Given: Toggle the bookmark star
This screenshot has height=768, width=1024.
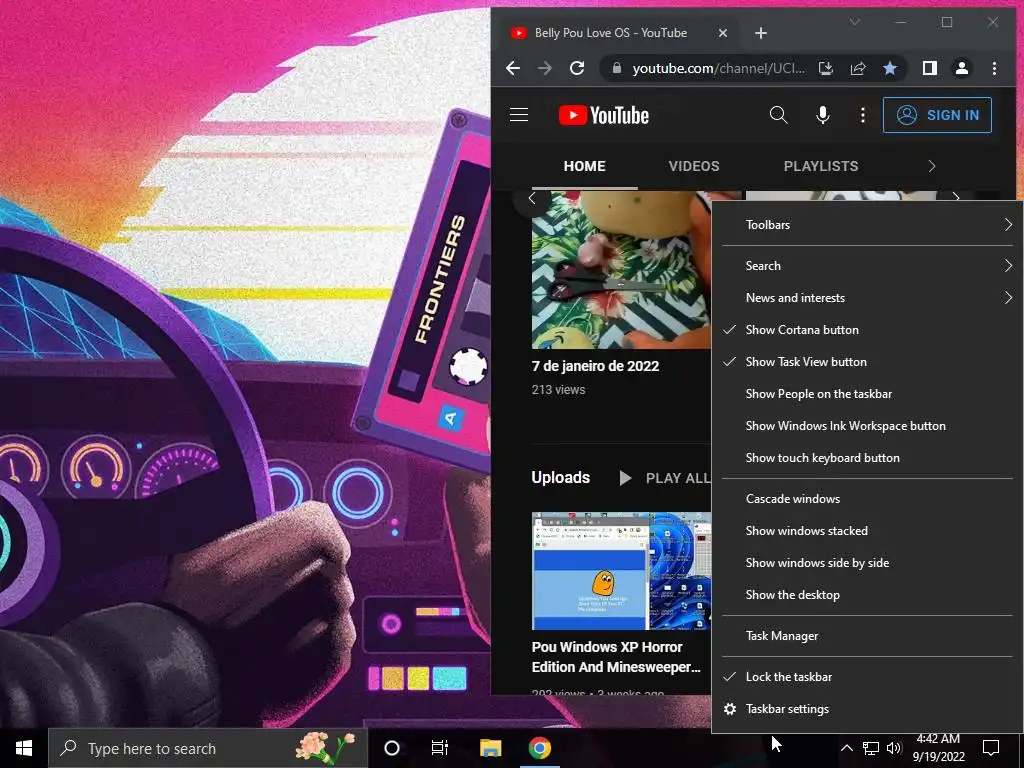Looking at the screenshot, I should tap(889, 68).
